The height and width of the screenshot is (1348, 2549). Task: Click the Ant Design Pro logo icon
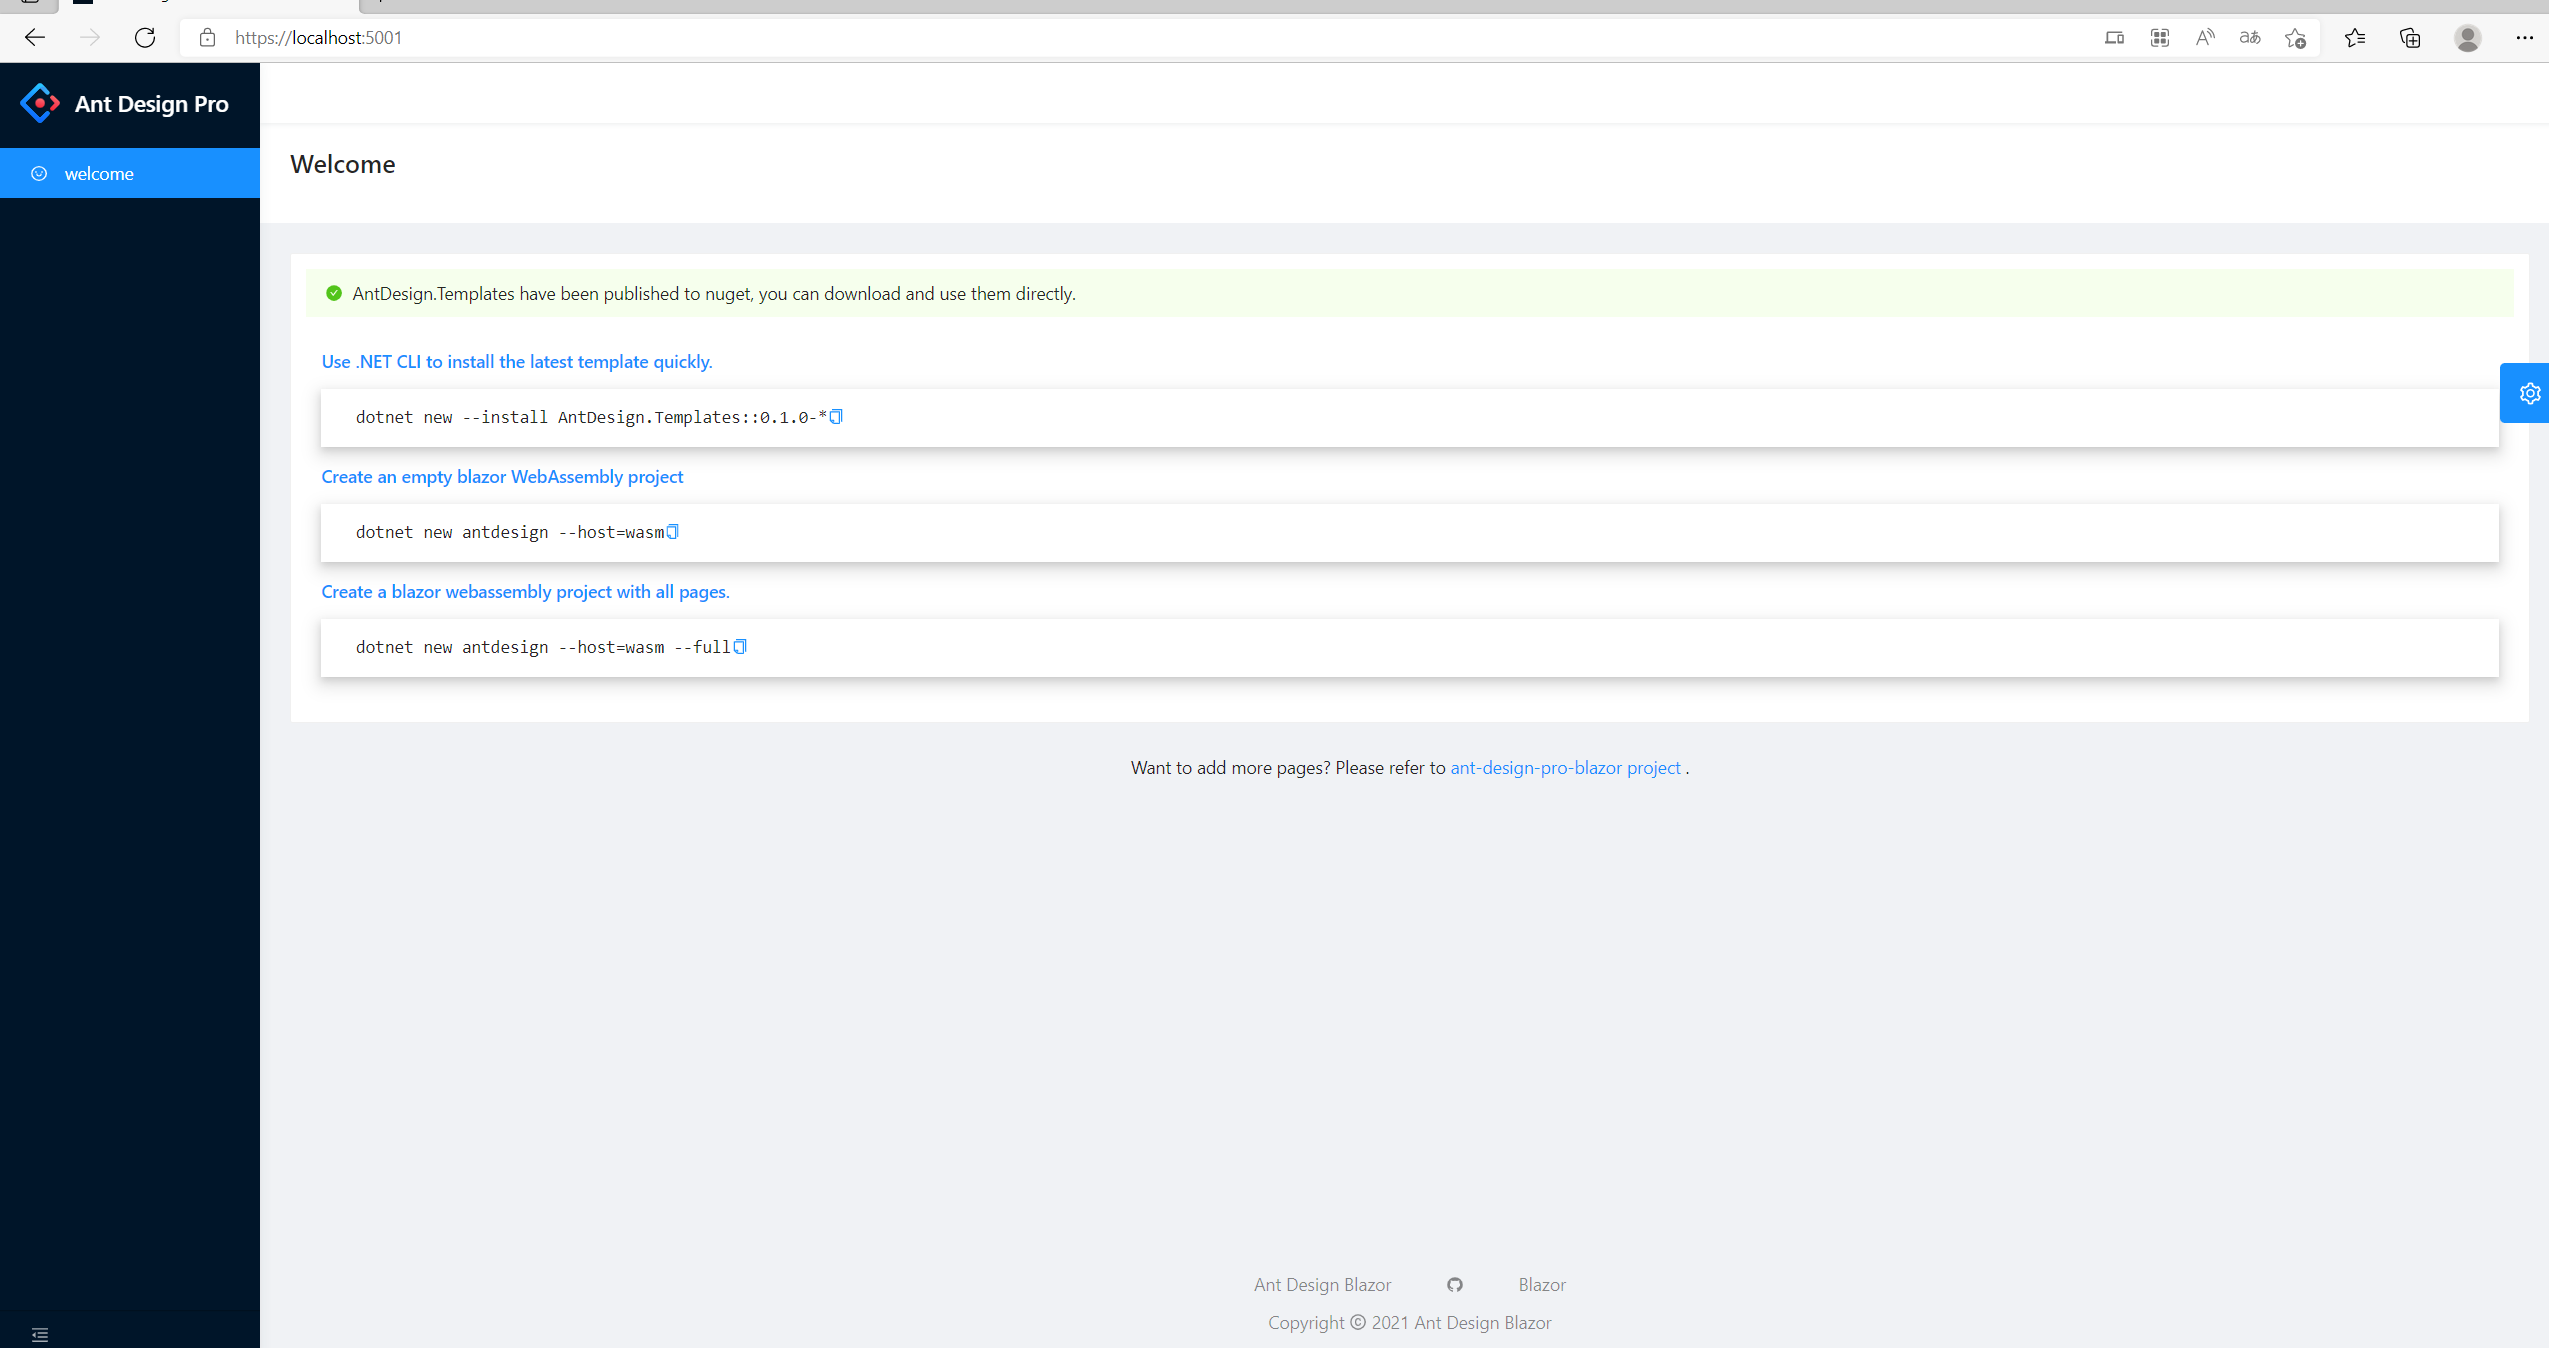40,103
